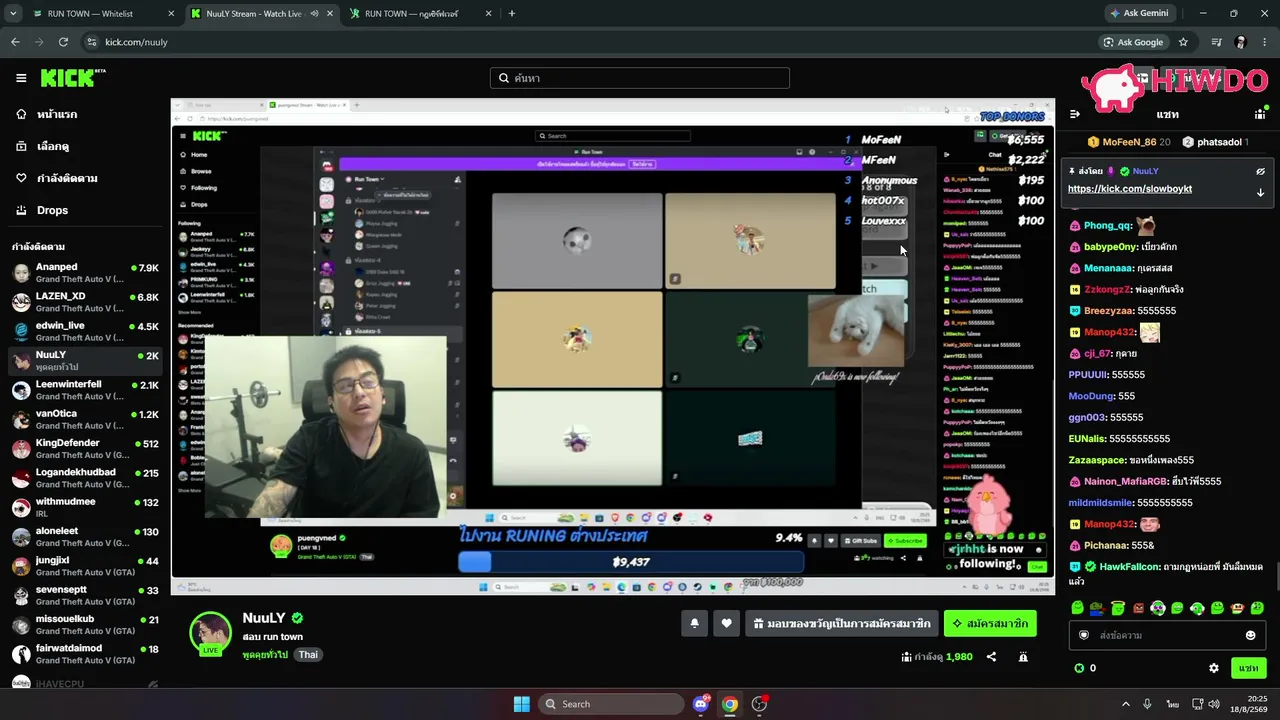The height and width of the screenshot is (720, 1280).
Task: Turn on notifications with the bell icon
Action: click(x=695, y=623)
